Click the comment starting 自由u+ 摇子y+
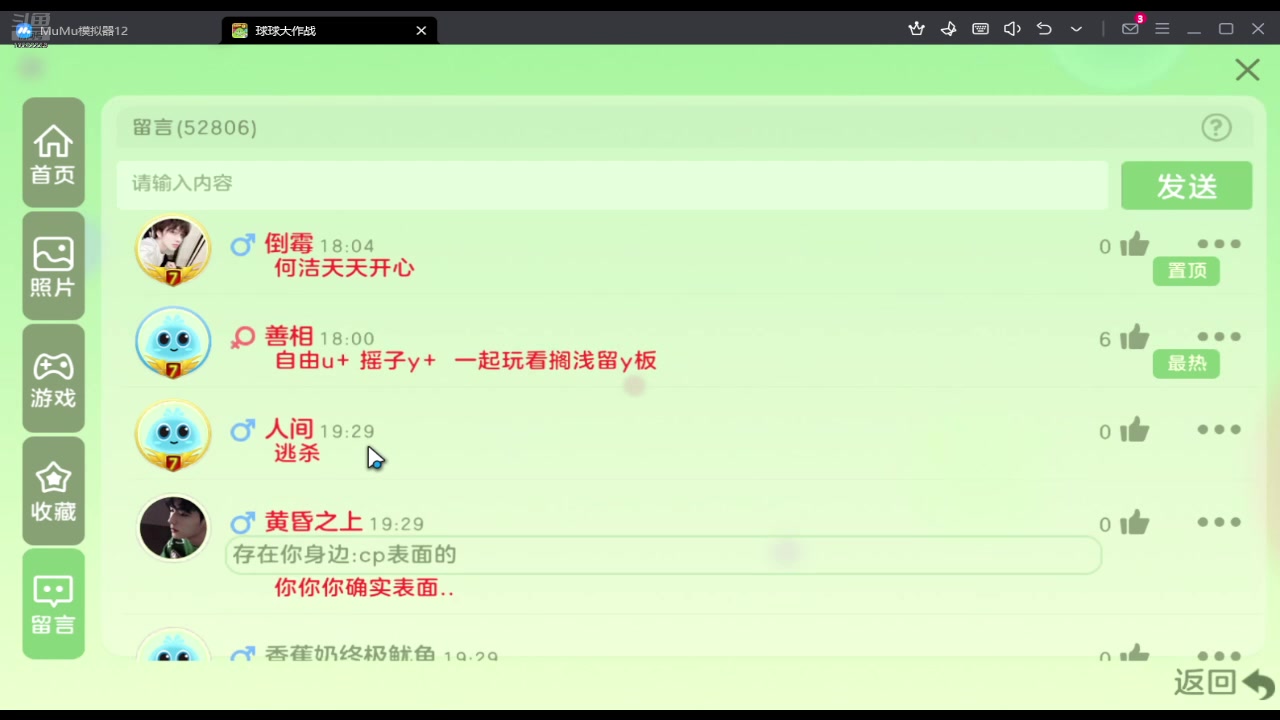The height and width of the screenshot is (720, 1280). [465, 361]
